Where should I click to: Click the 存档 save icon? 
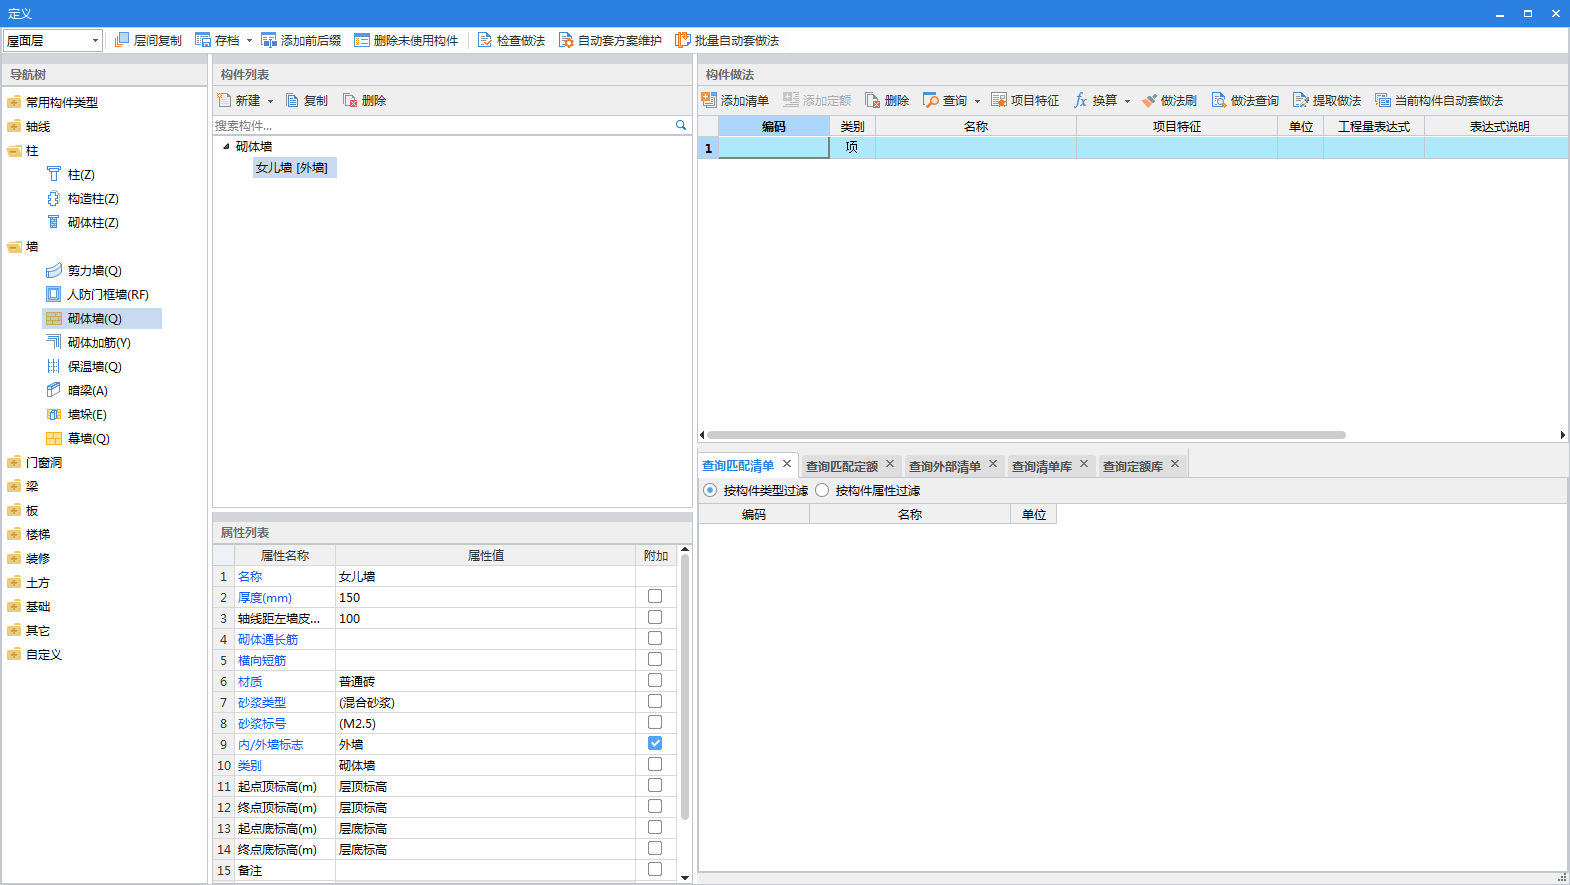[203, 40]
